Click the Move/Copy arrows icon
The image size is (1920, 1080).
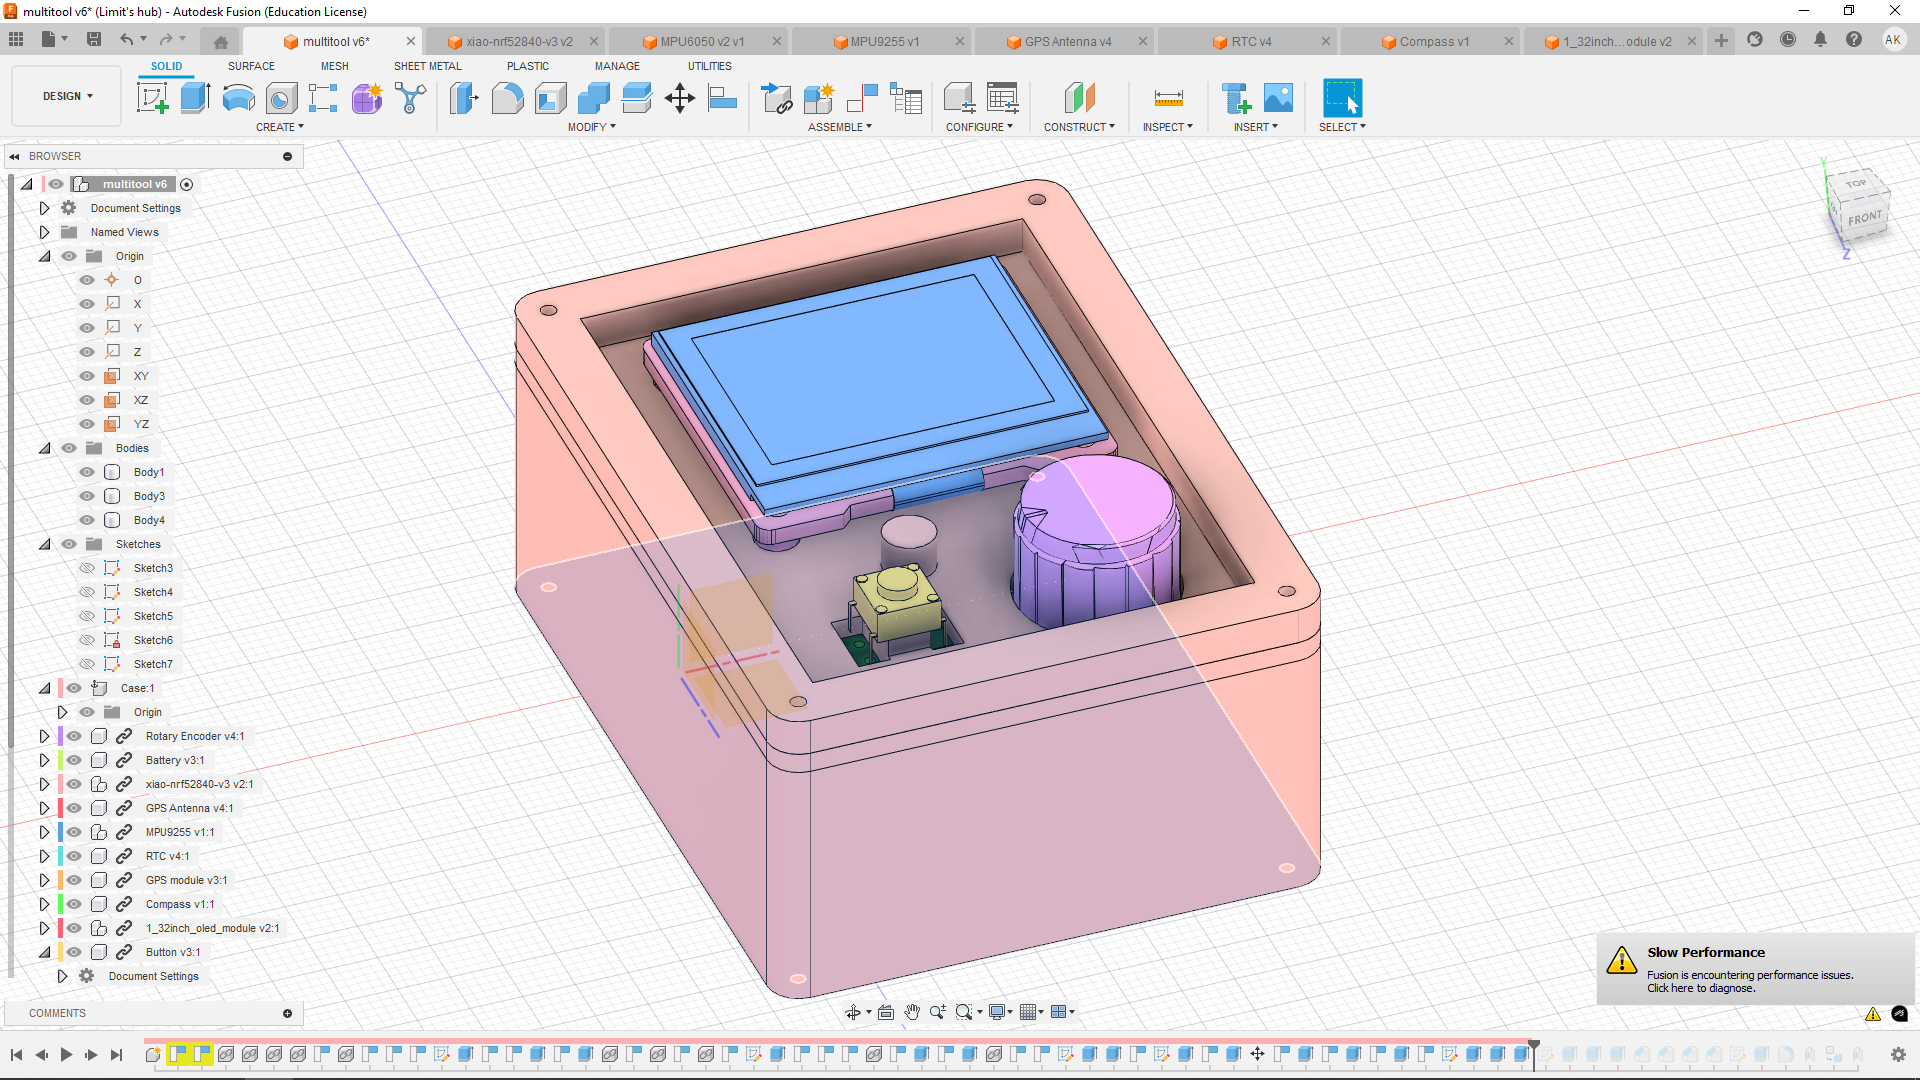point(679,98)
